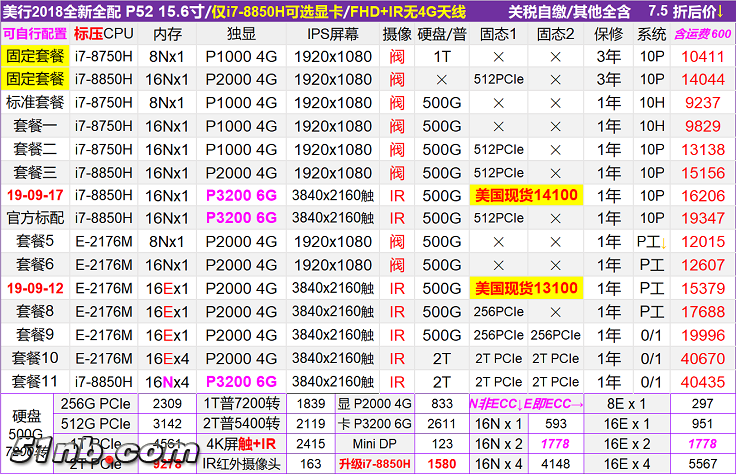The image size is (736, 474).
Task: Click the red 19-09-12 row label
Action: (36, 289)
